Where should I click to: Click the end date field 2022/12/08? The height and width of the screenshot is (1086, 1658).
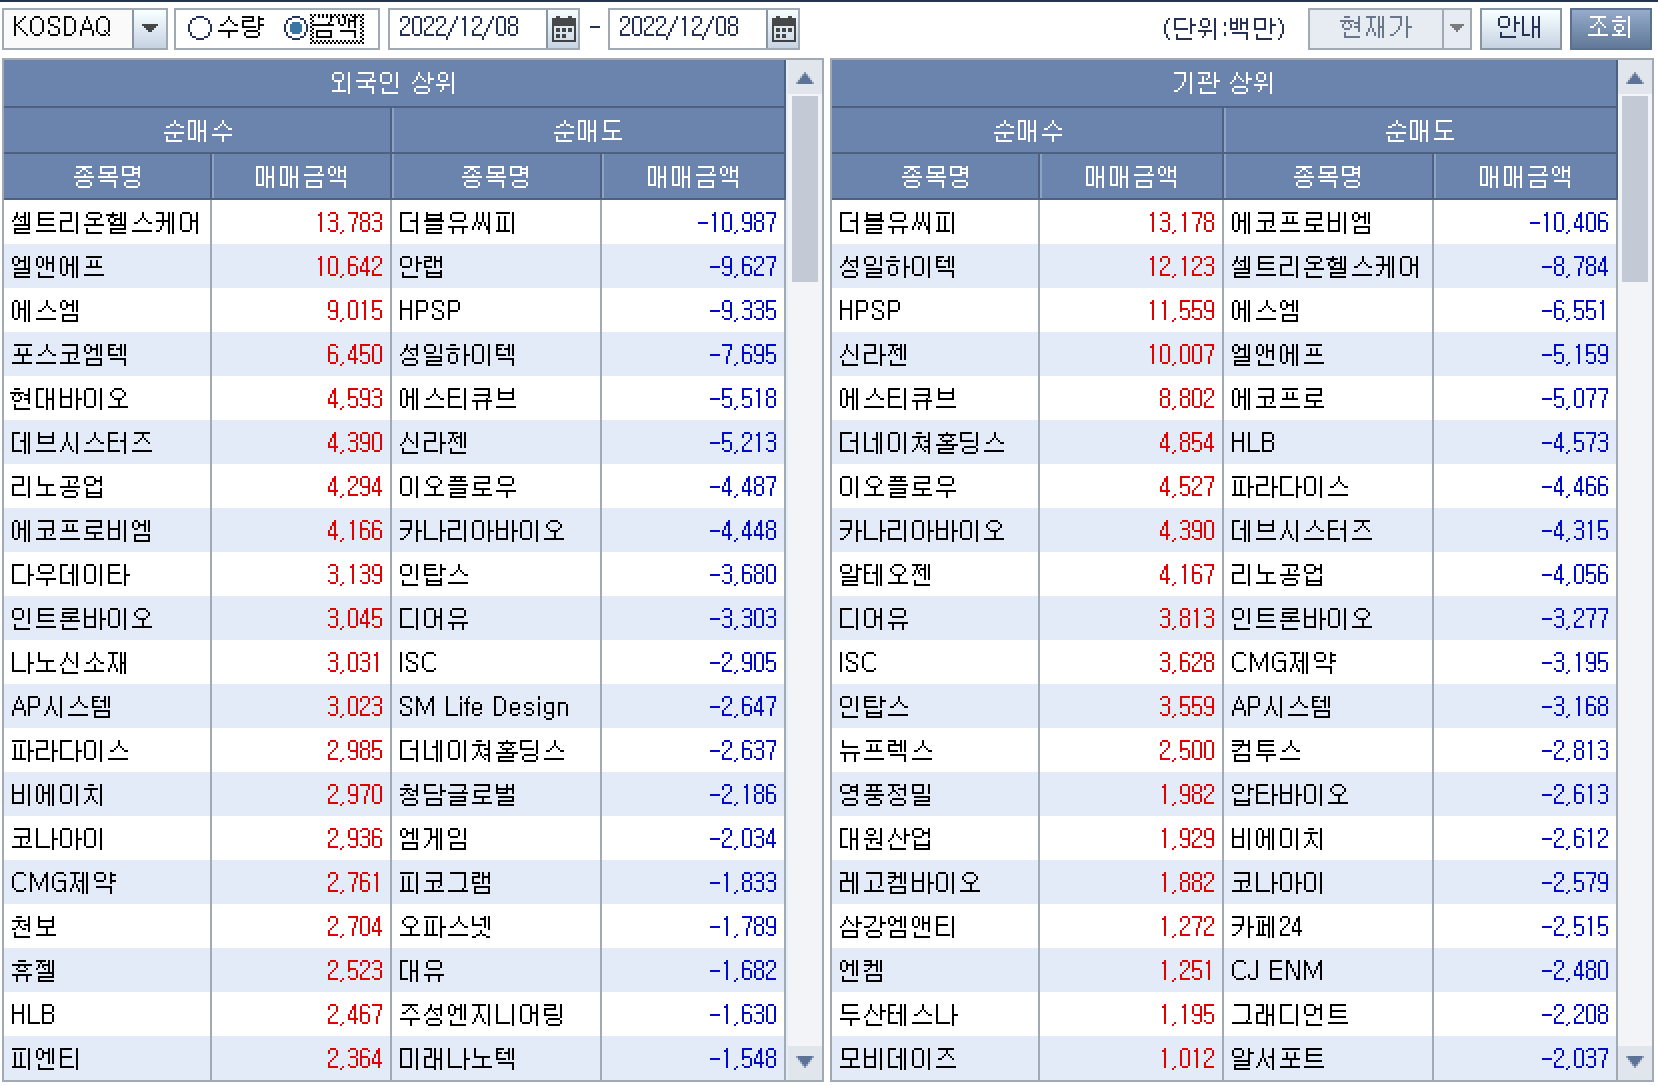pos(688,29)
